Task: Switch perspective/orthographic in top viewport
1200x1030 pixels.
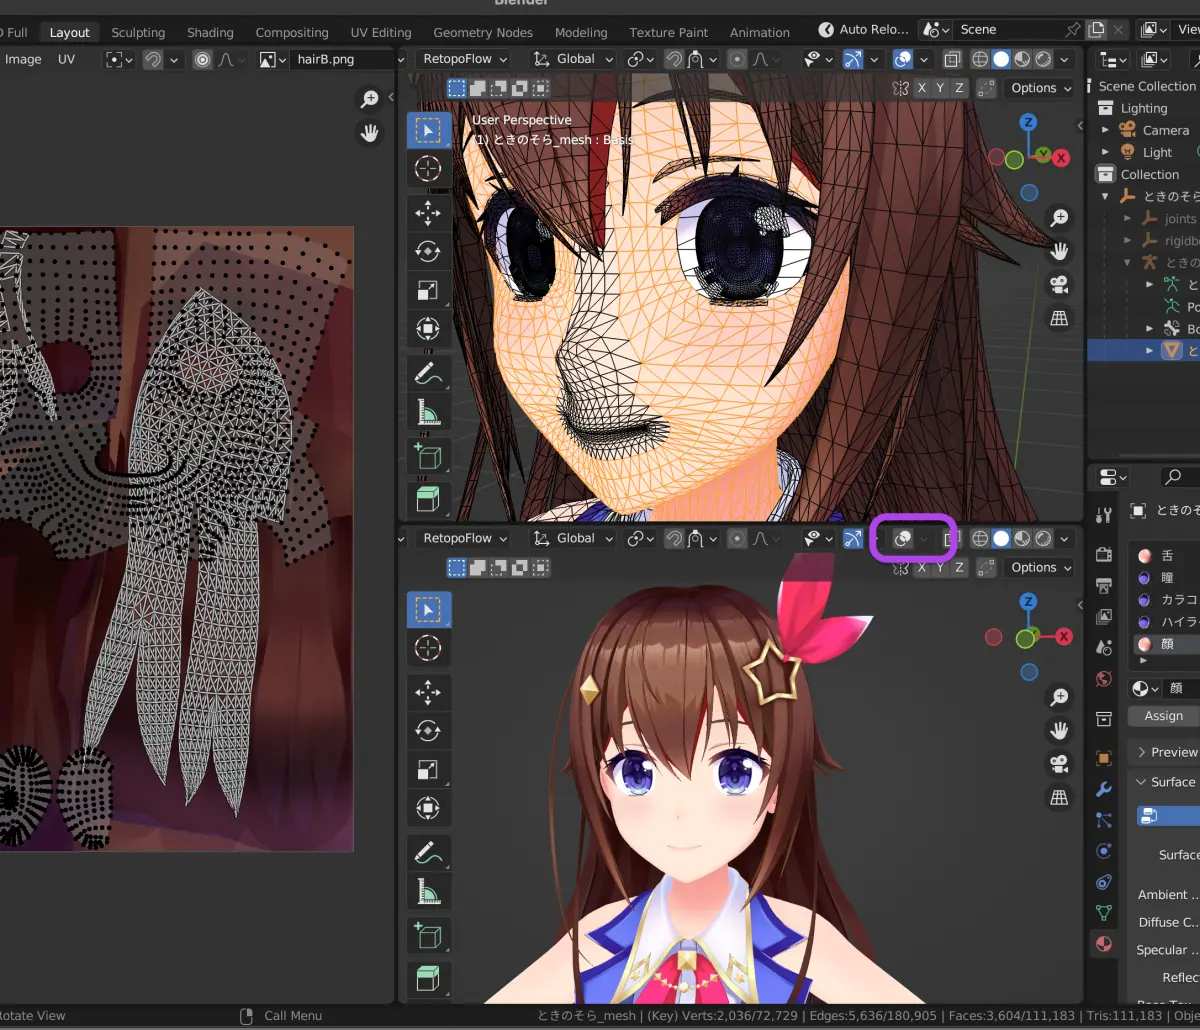Action: tap(1059, 319)
